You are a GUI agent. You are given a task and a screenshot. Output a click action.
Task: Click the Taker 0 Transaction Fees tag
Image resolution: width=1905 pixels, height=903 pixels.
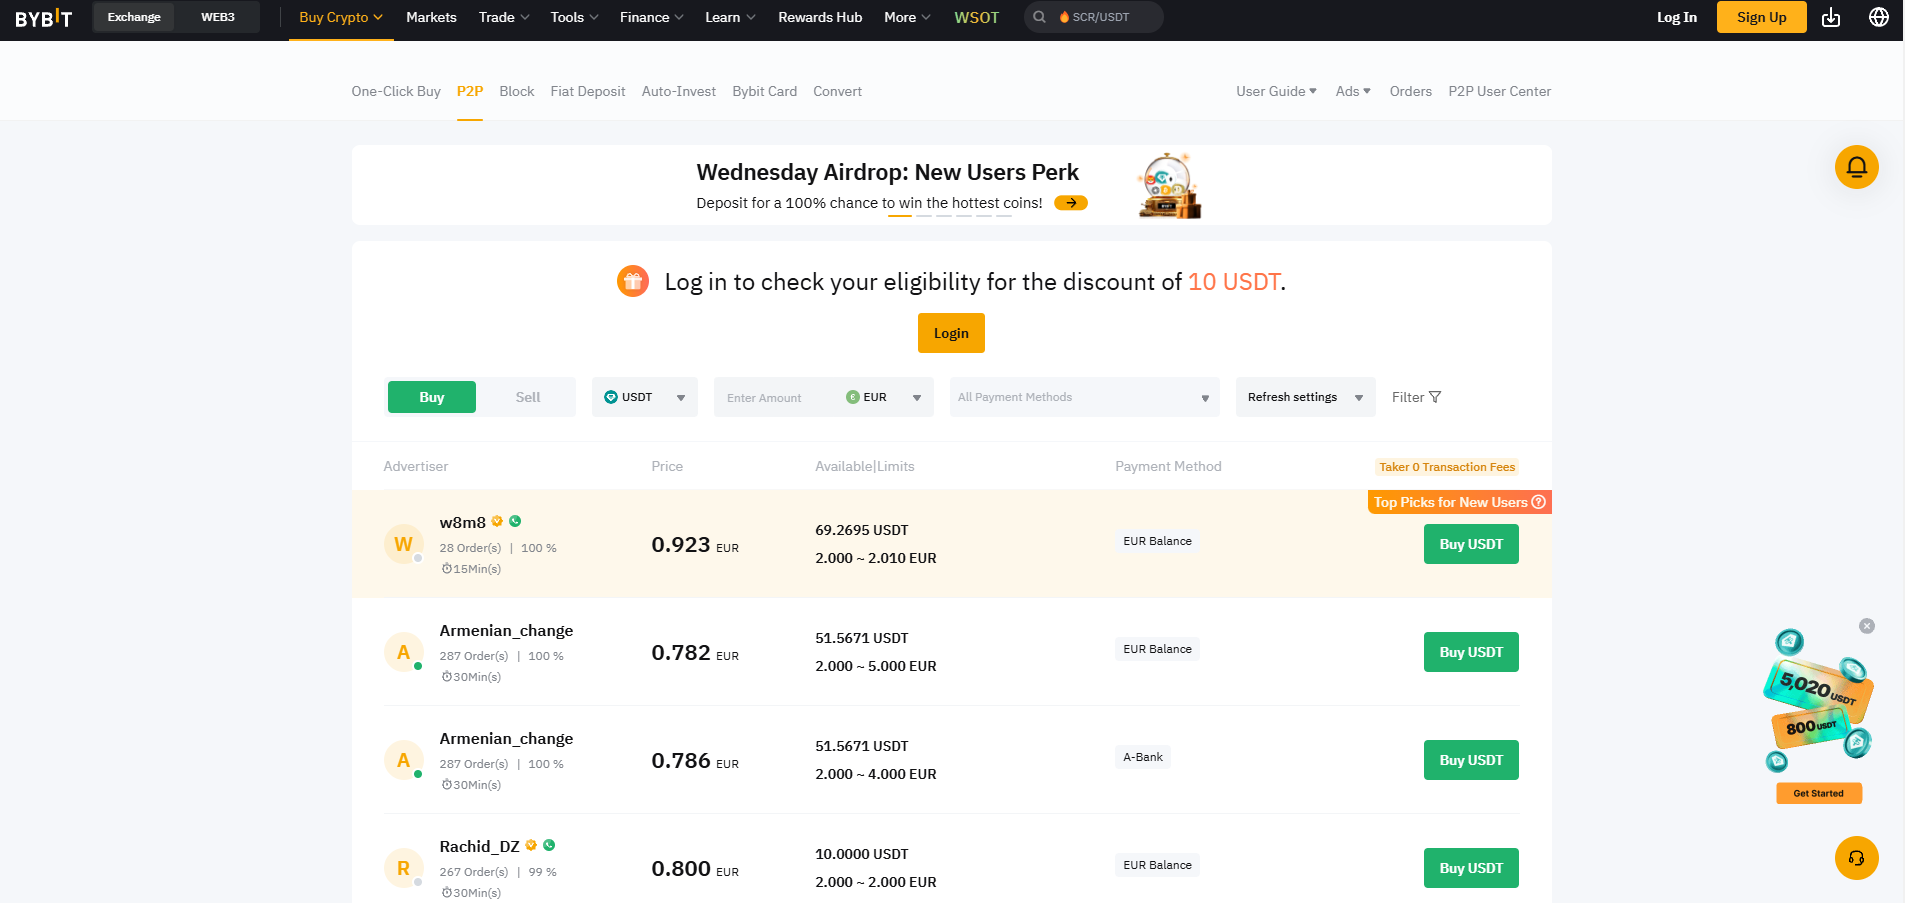[1447, 467]
